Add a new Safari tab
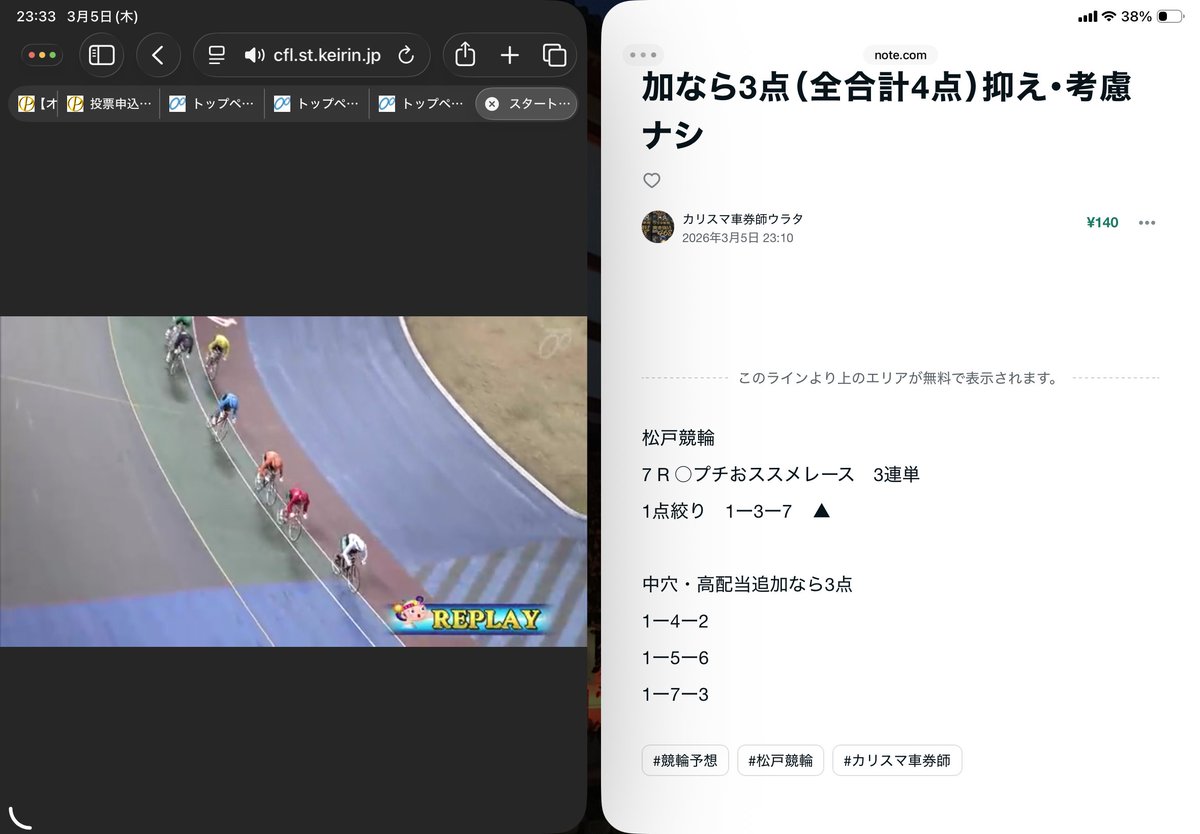 point(510,55)
